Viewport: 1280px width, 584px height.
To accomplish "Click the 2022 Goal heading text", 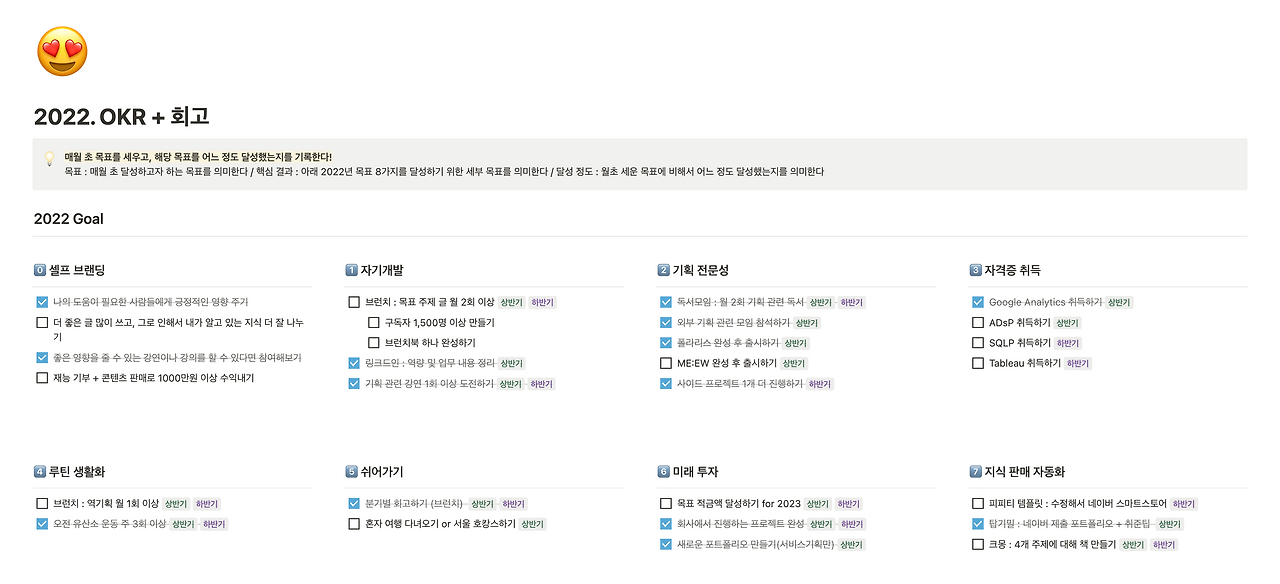I will (70, 218).
